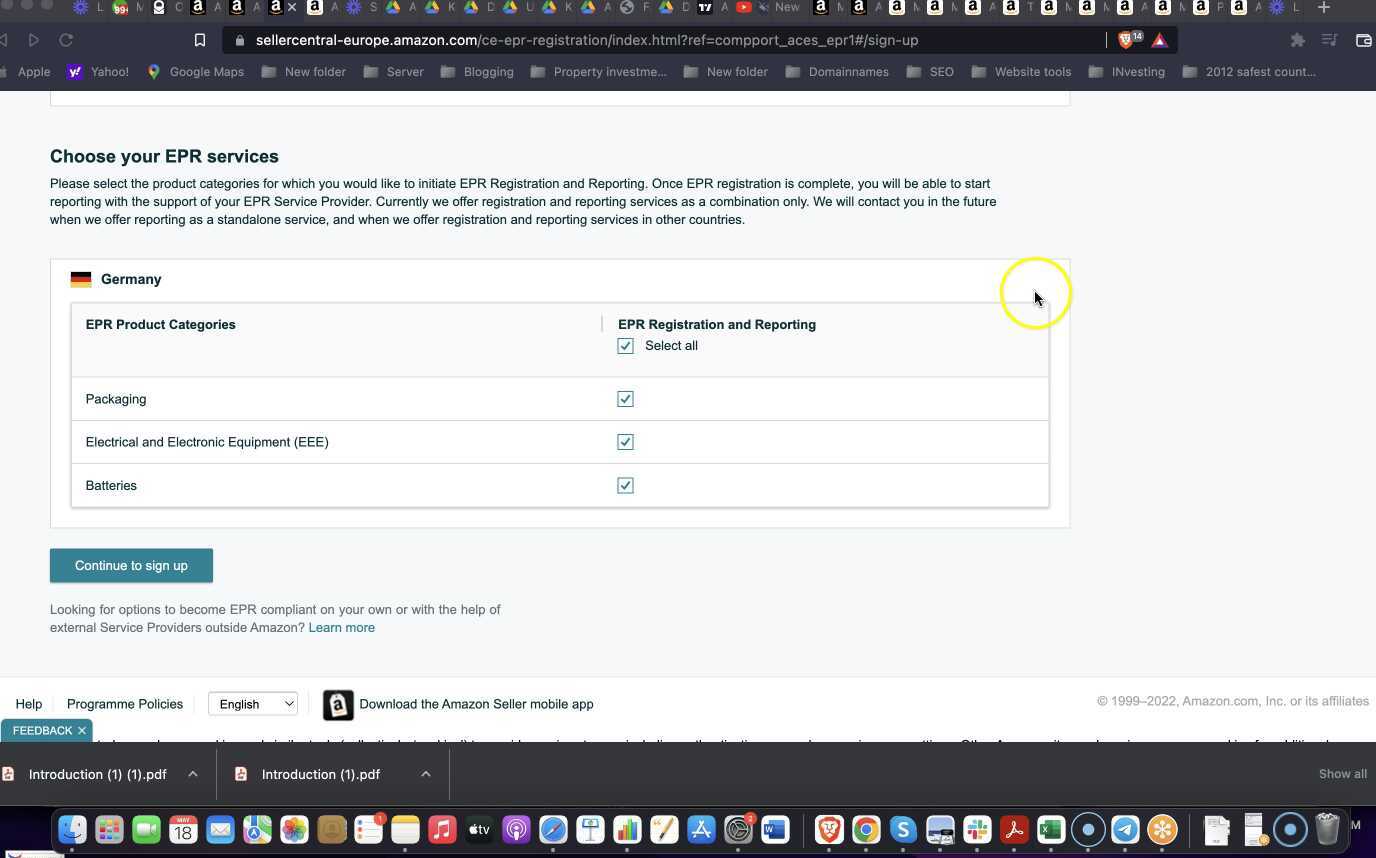Image resolution: width=1376 pixels, height=858 pixels.
Task: Open browser extensions puzzle icon
Action: 1297,40
